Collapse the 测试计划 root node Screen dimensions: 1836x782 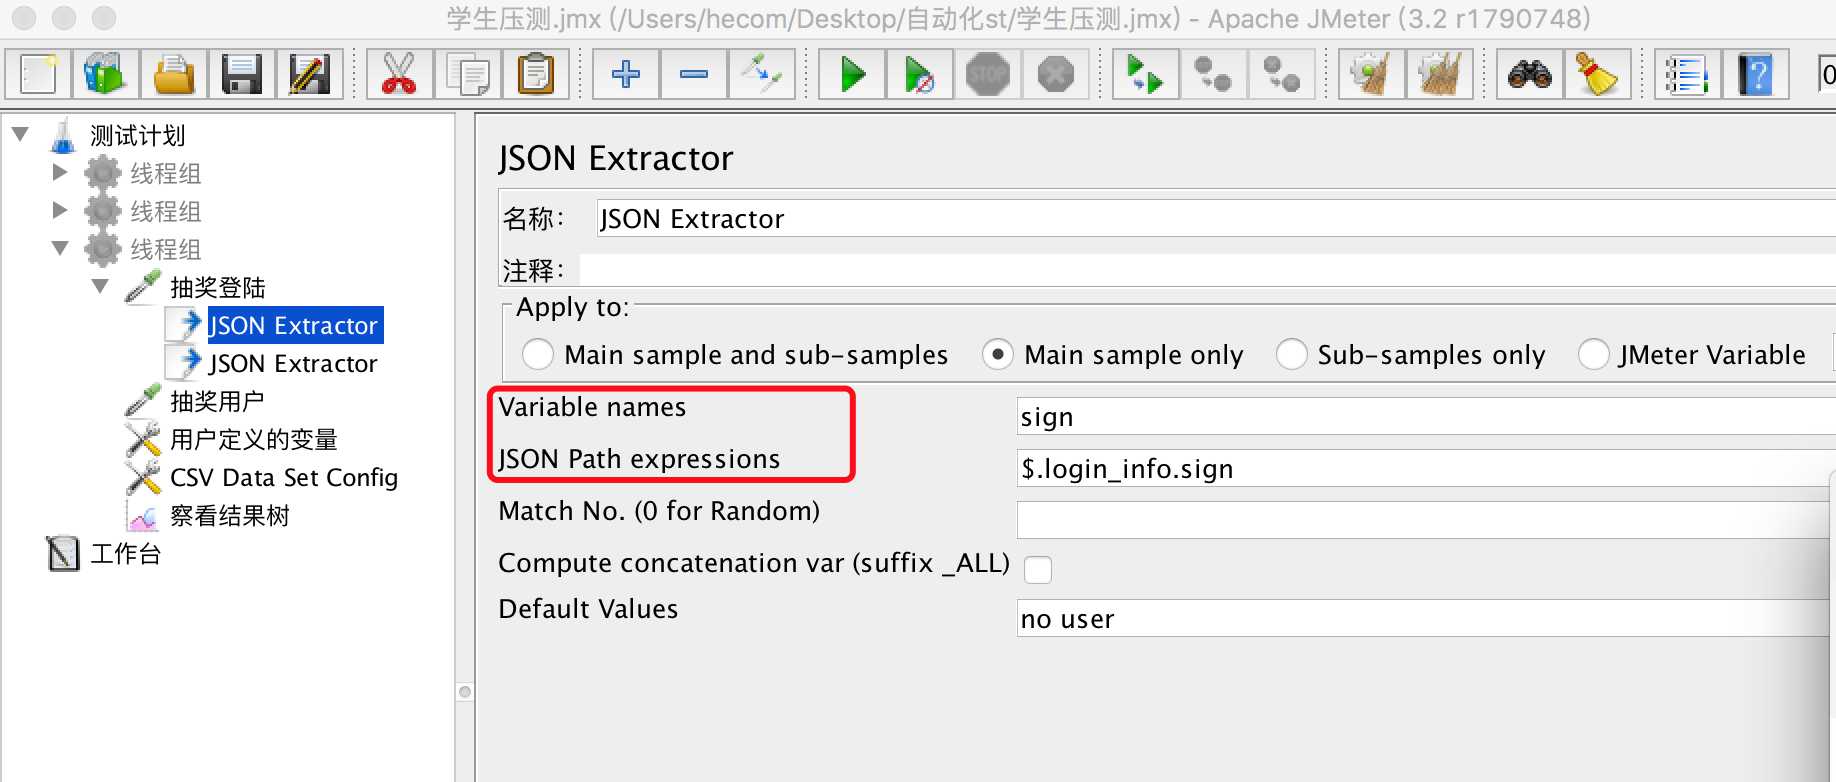click(x=20, y=133)
